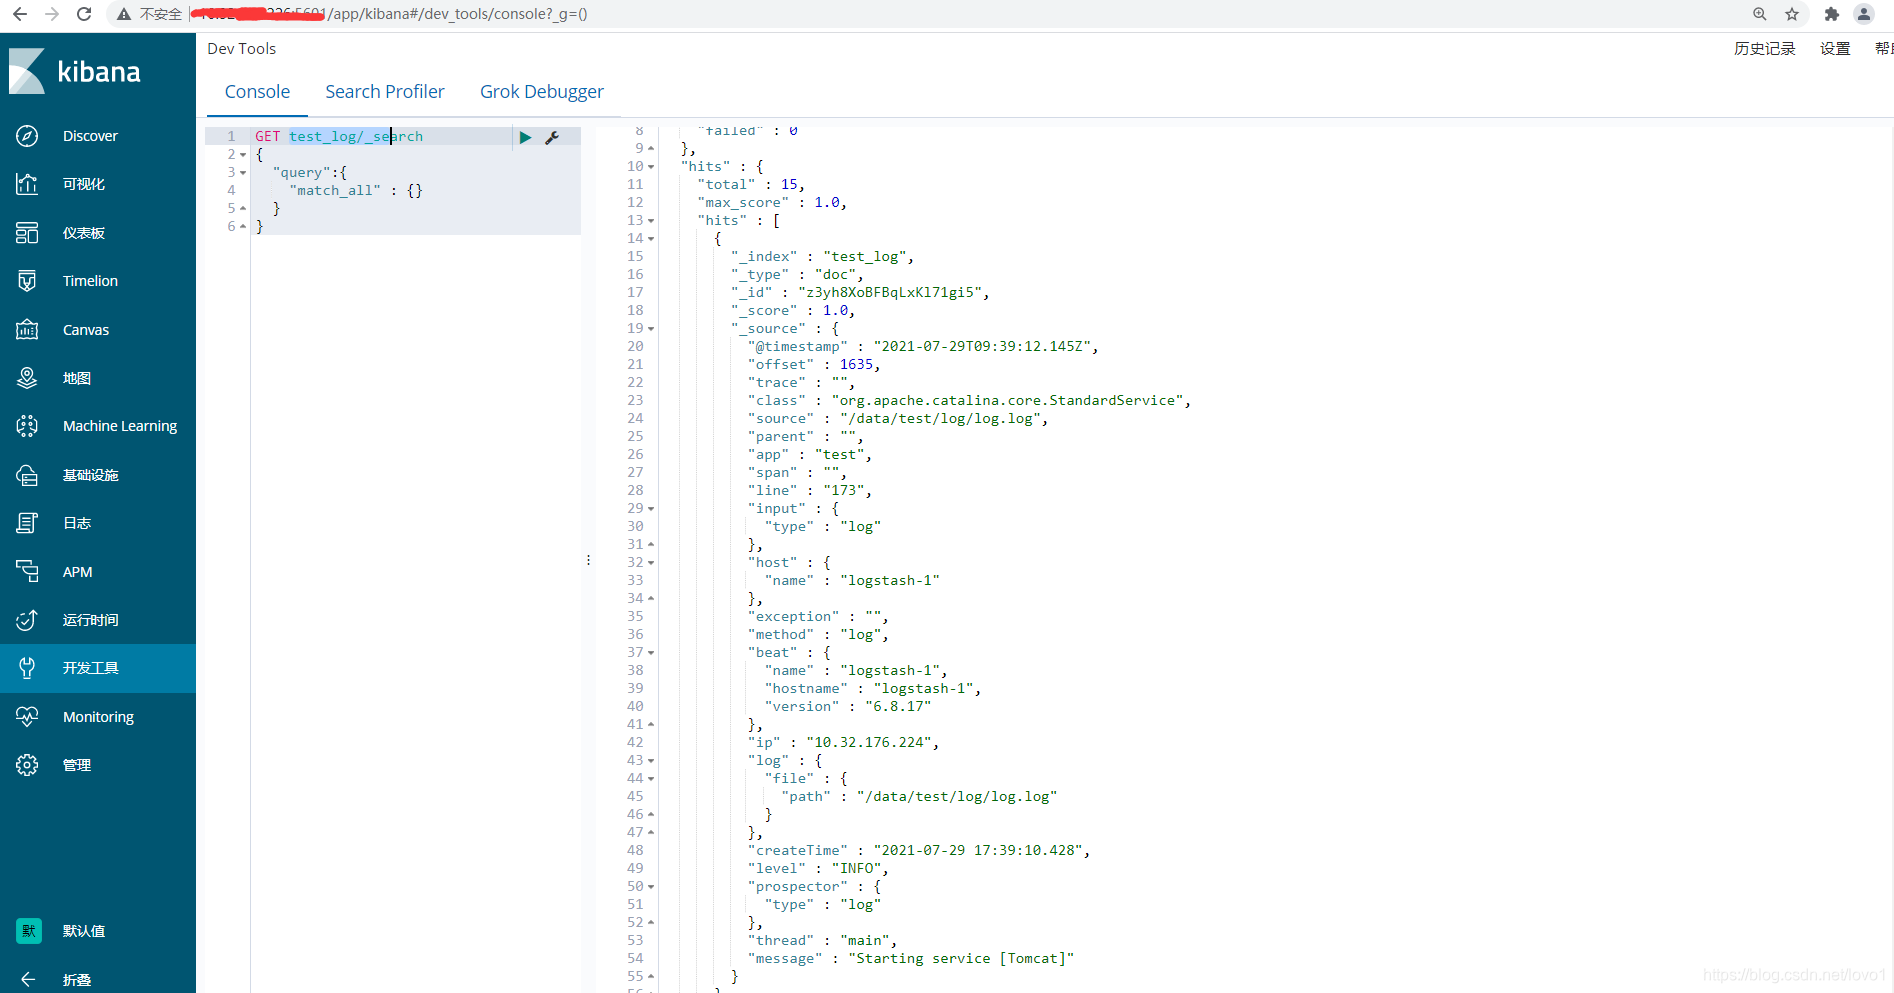Click the 默认值 default space badge
The width and height of the screenshot is (1894, 993).
(x=29, y=931)
